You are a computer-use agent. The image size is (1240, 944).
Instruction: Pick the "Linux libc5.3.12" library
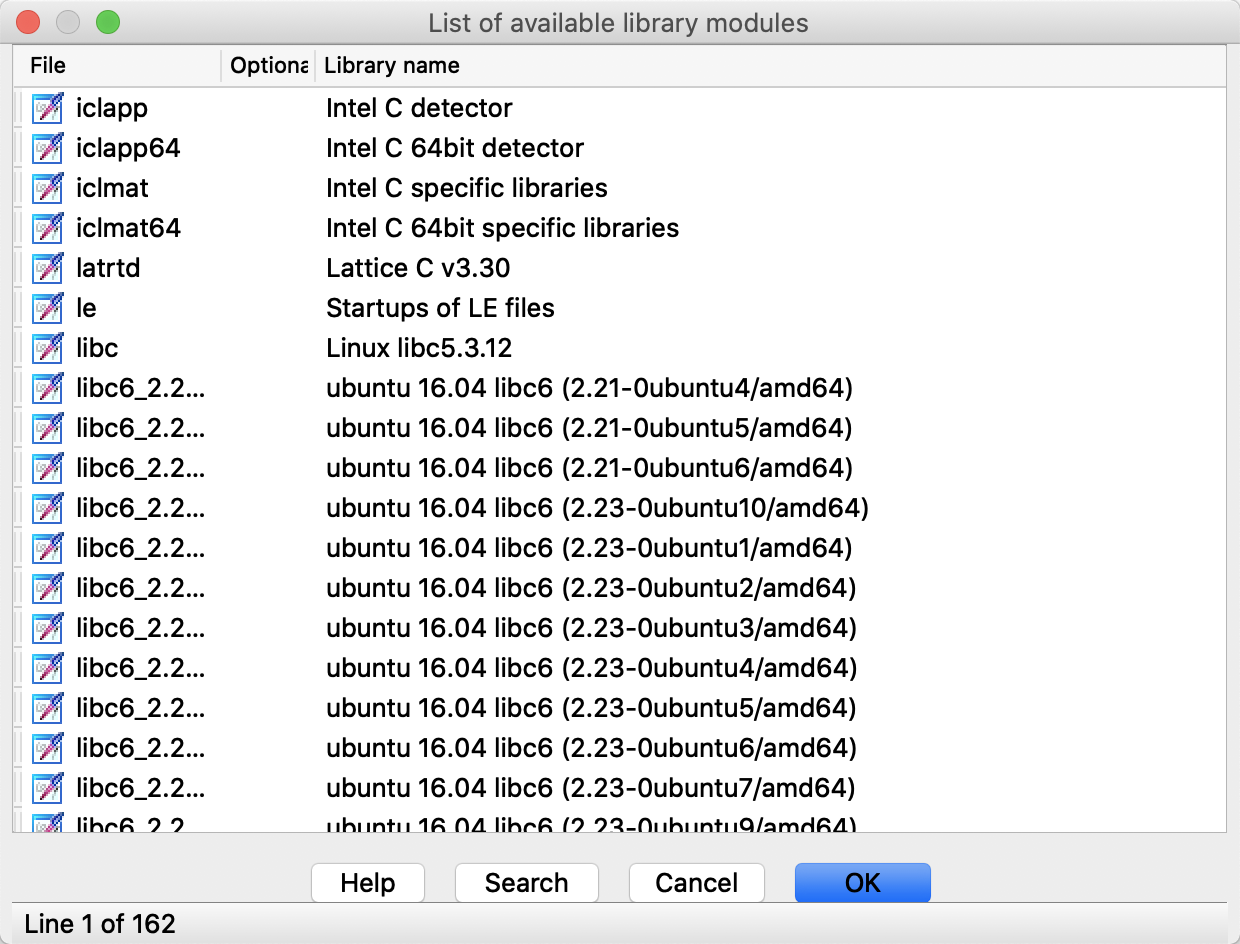[x=419, y=348]
